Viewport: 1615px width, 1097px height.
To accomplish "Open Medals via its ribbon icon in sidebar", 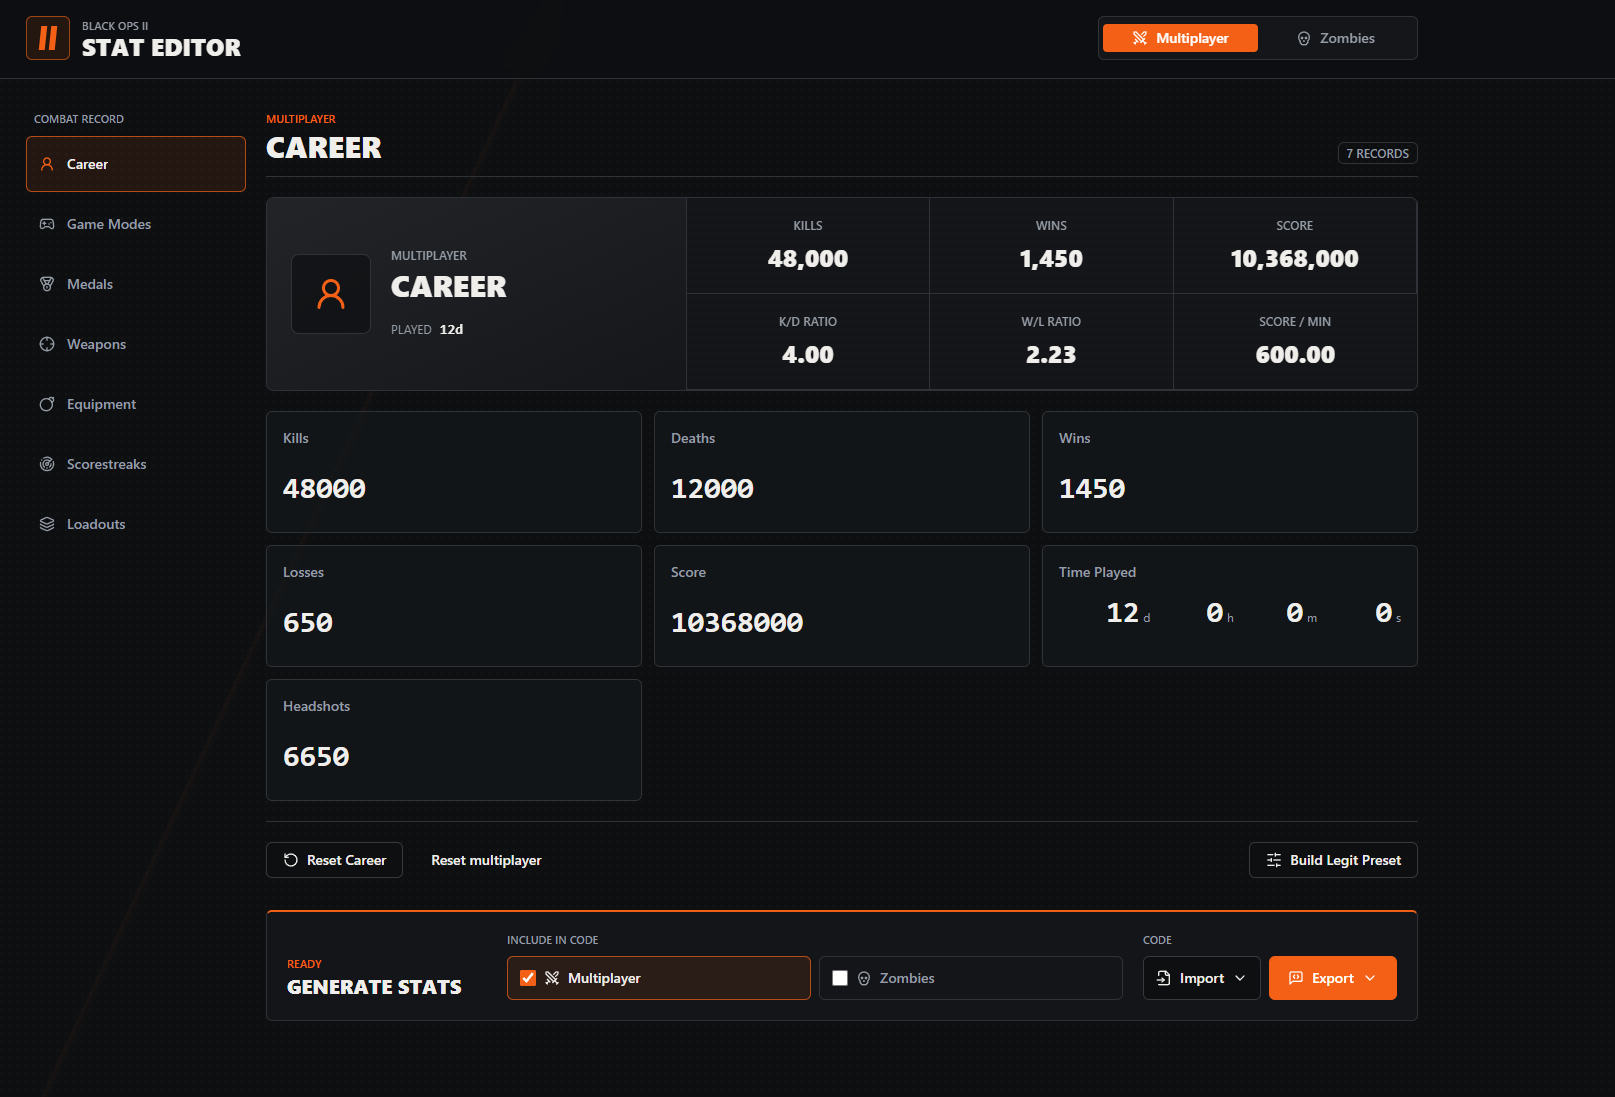I will [47, 284].
